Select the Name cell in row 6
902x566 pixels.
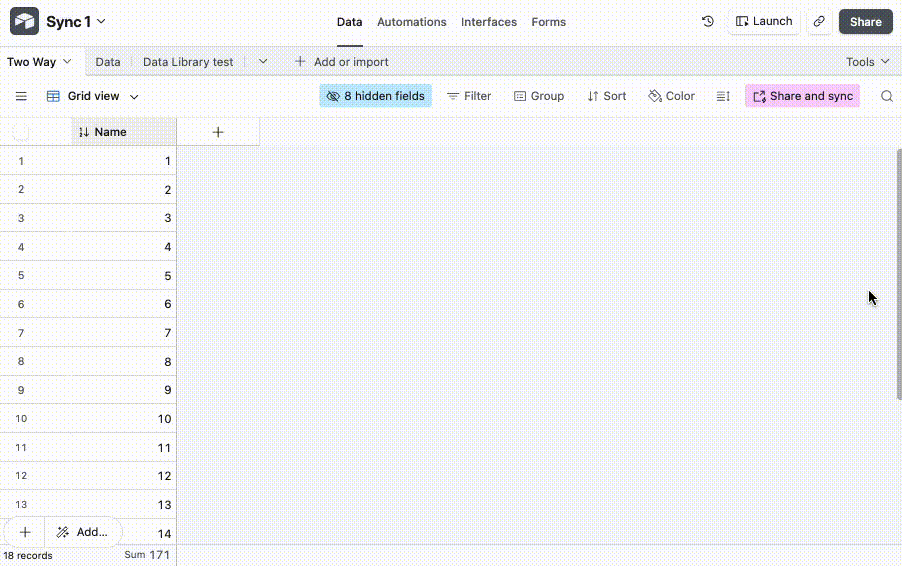click(x=124, y=304)
